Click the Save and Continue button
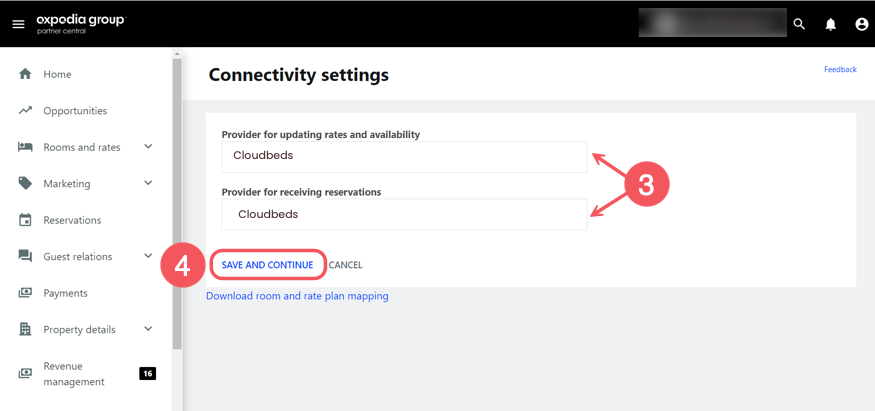Screen dimensions: 875x411 click(x=267, y=265)
